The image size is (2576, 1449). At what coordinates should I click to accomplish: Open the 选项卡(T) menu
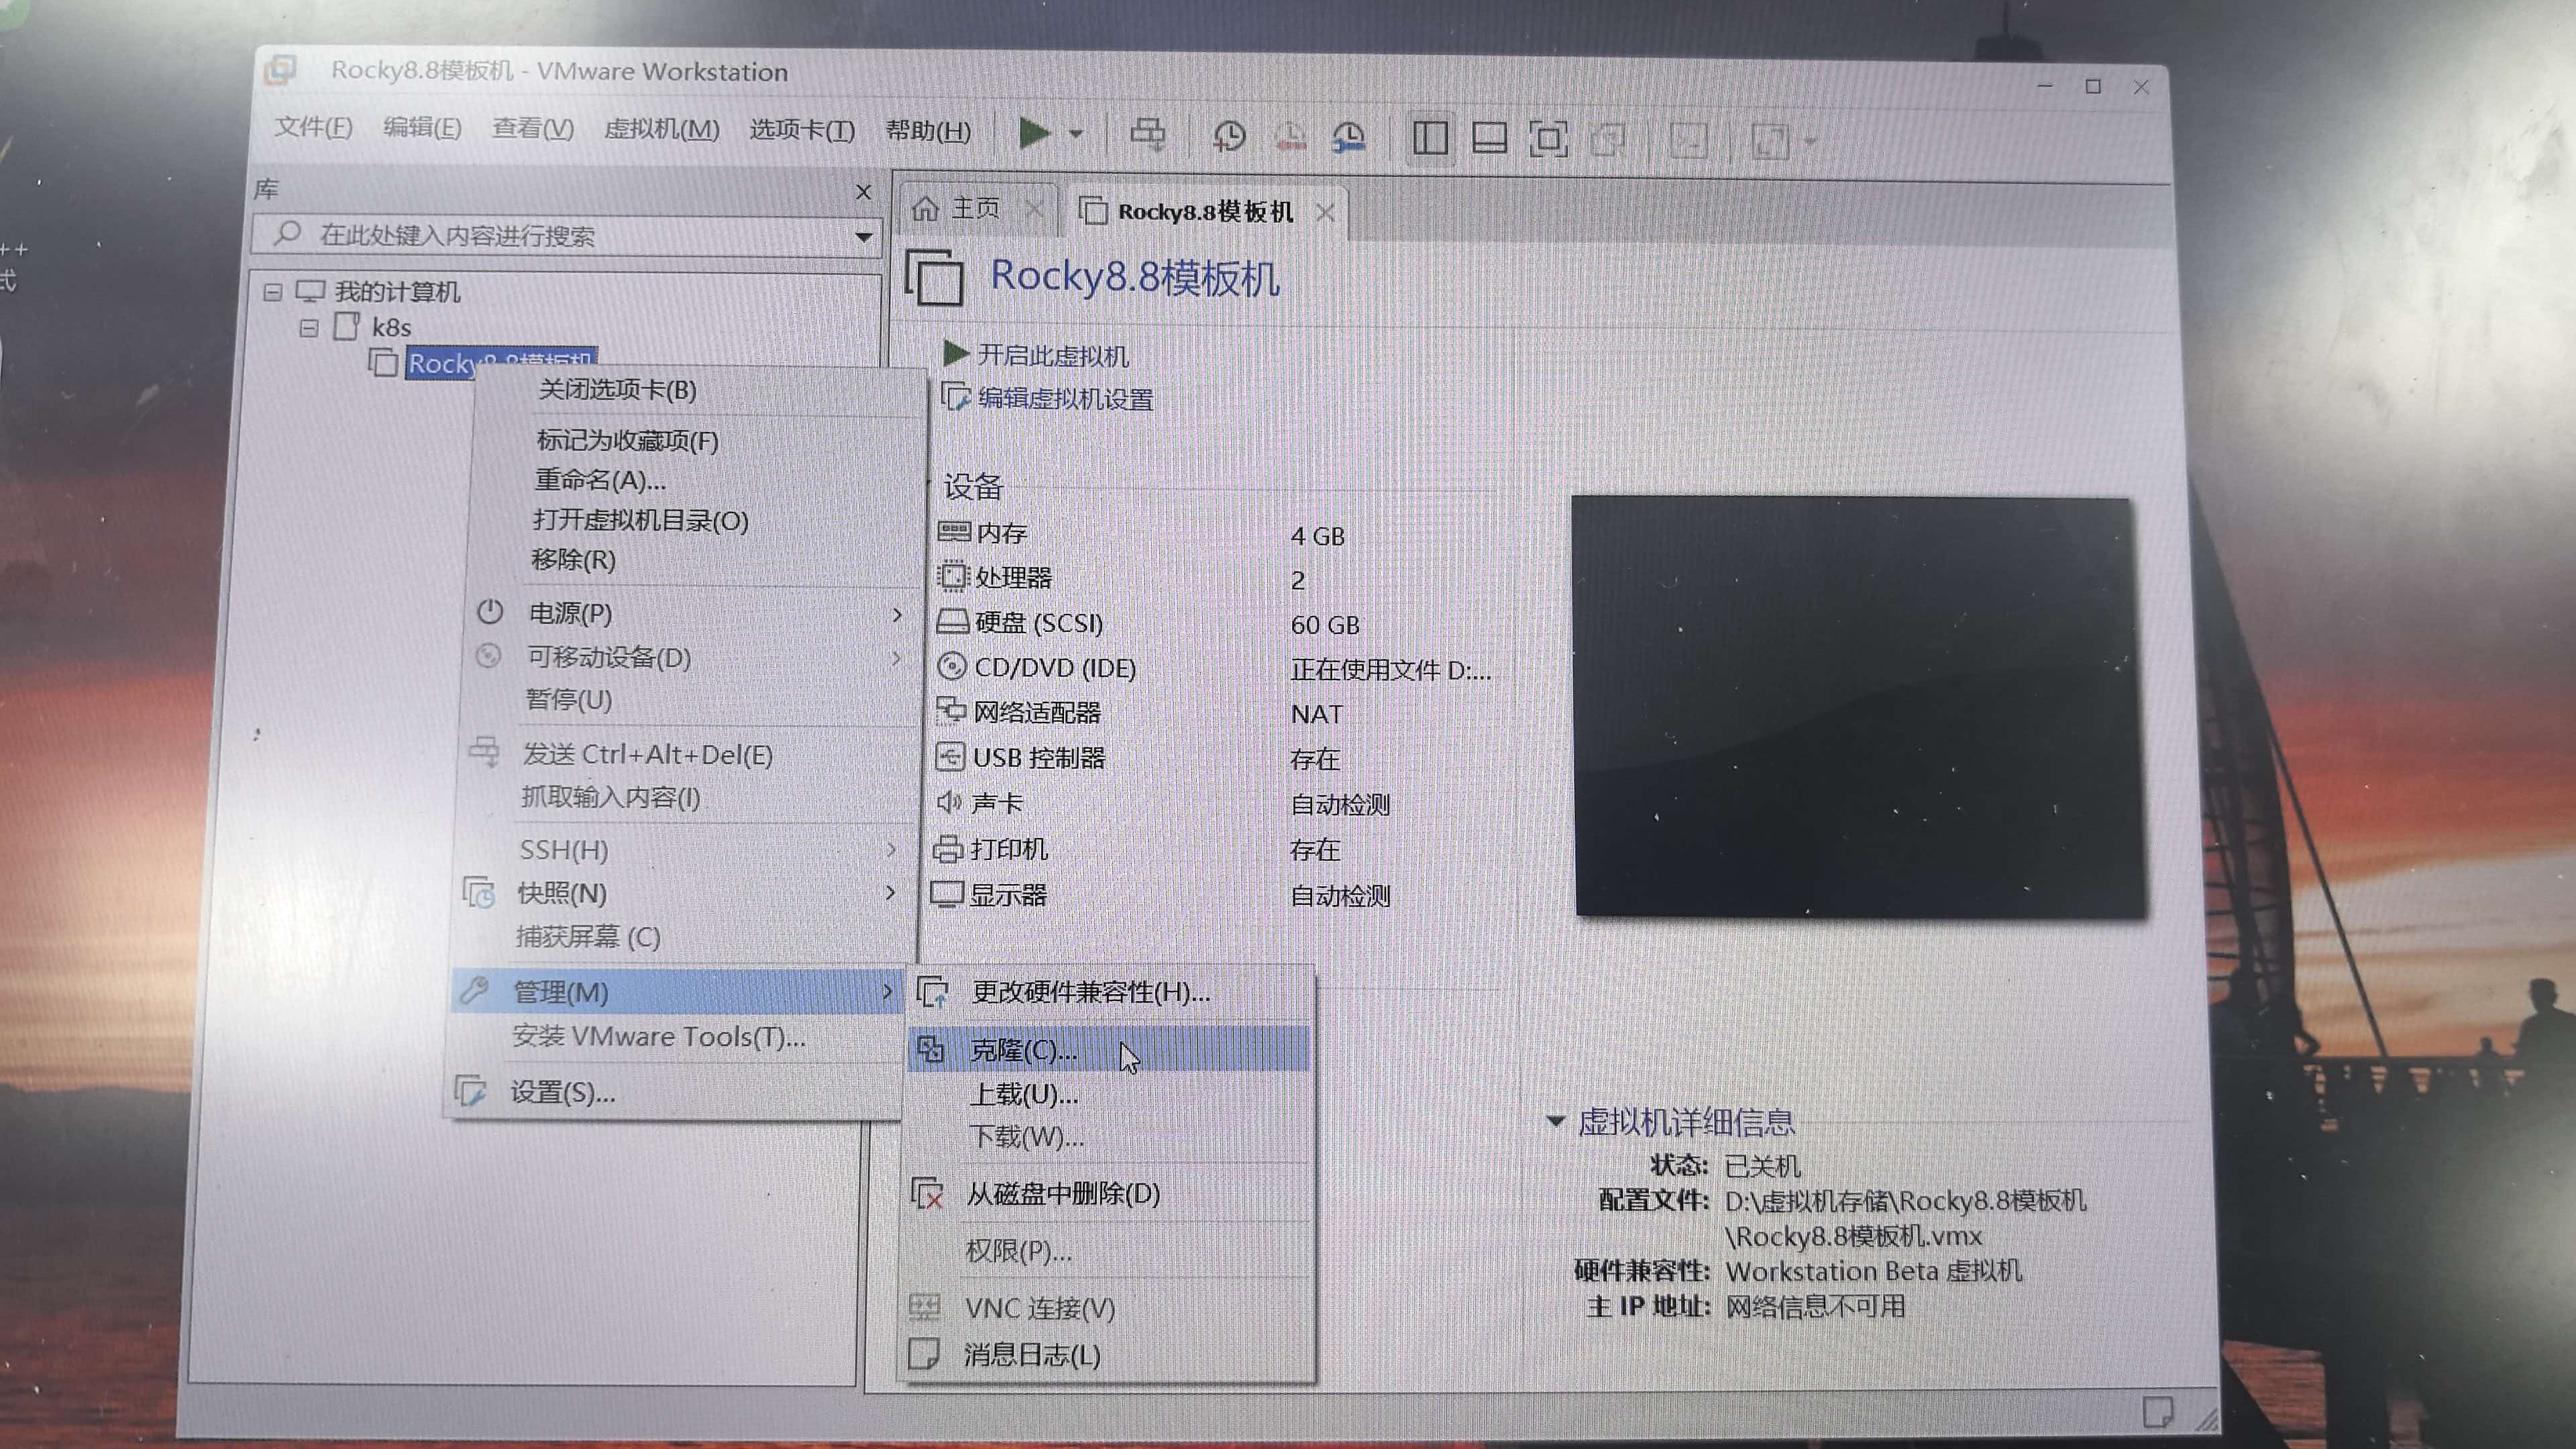tap(802, 131)
